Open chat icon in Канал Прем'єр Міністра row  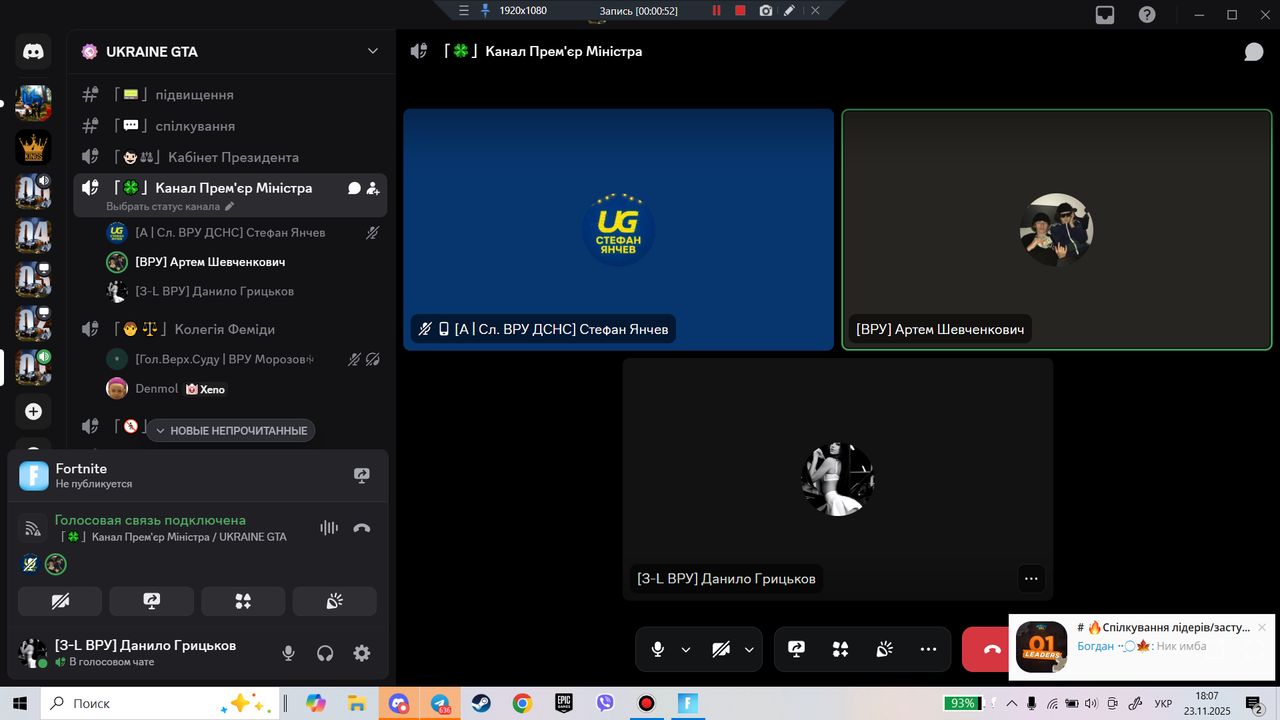point(354,188)
